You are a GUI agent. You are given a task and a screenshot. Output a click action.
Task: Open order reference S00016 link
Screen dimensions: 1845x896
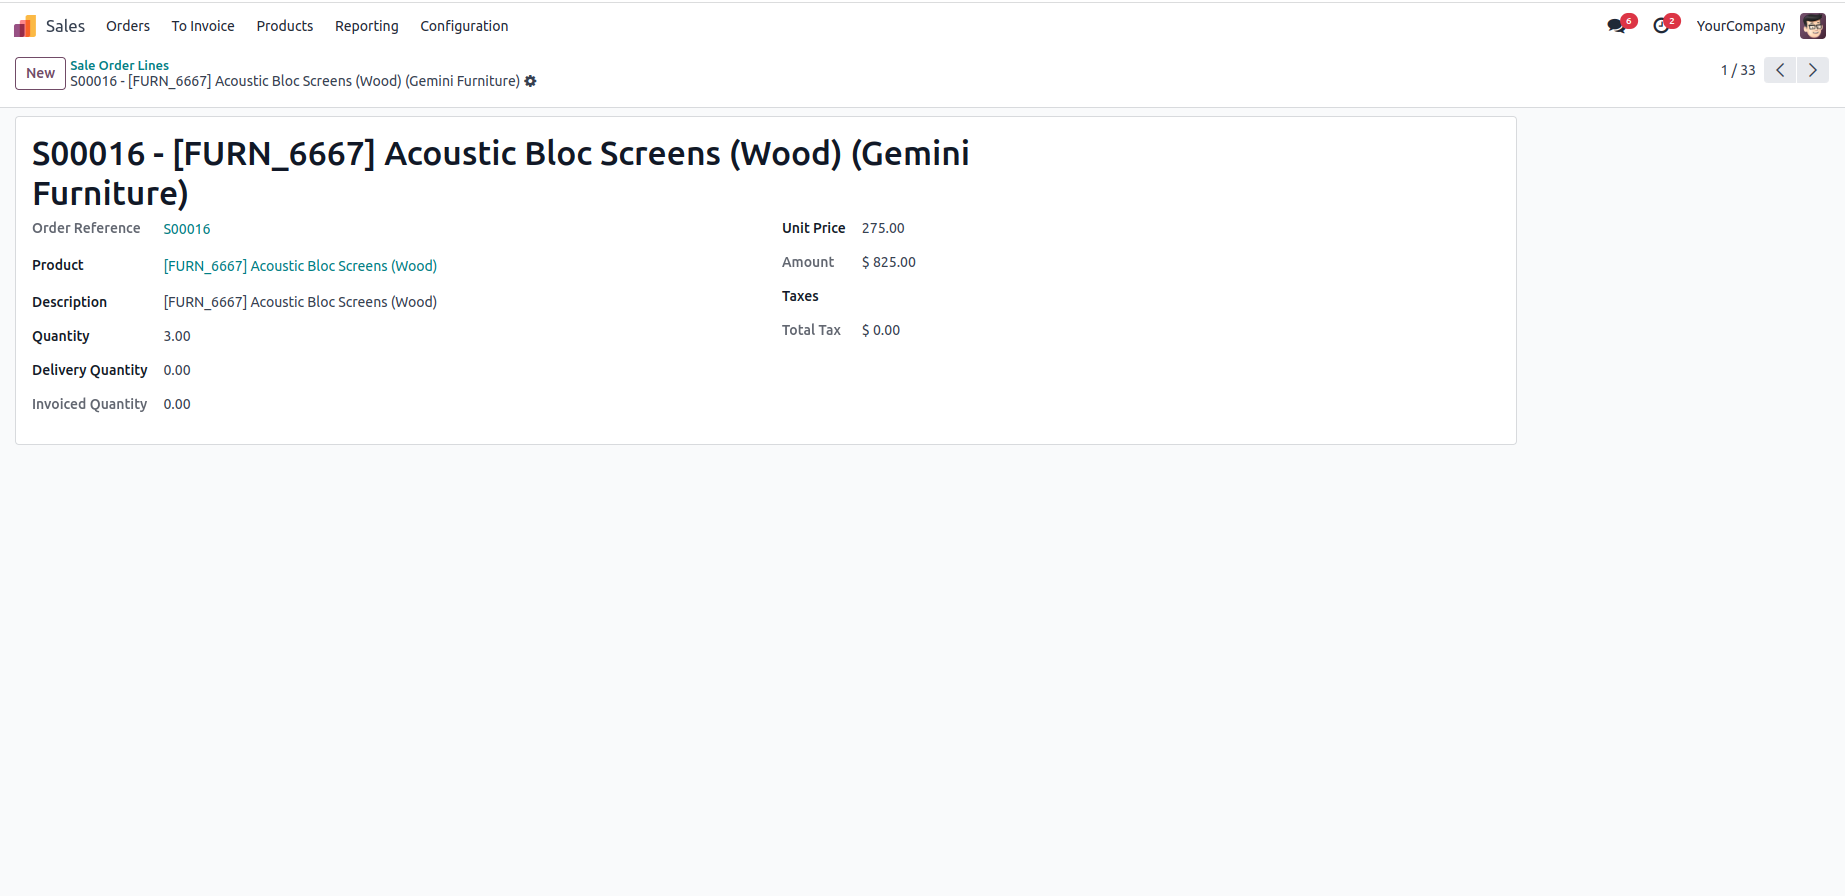pos(187,229)
